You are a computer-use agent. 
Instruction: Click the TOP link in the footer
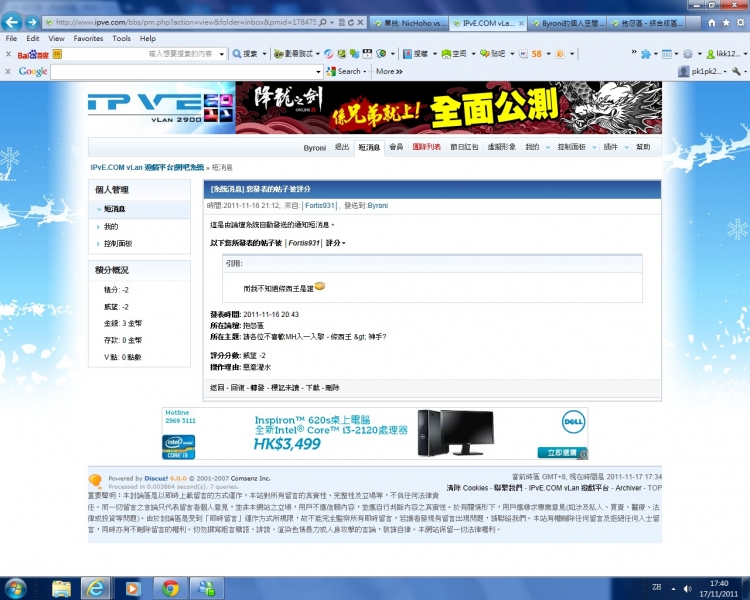pos(654,488)
